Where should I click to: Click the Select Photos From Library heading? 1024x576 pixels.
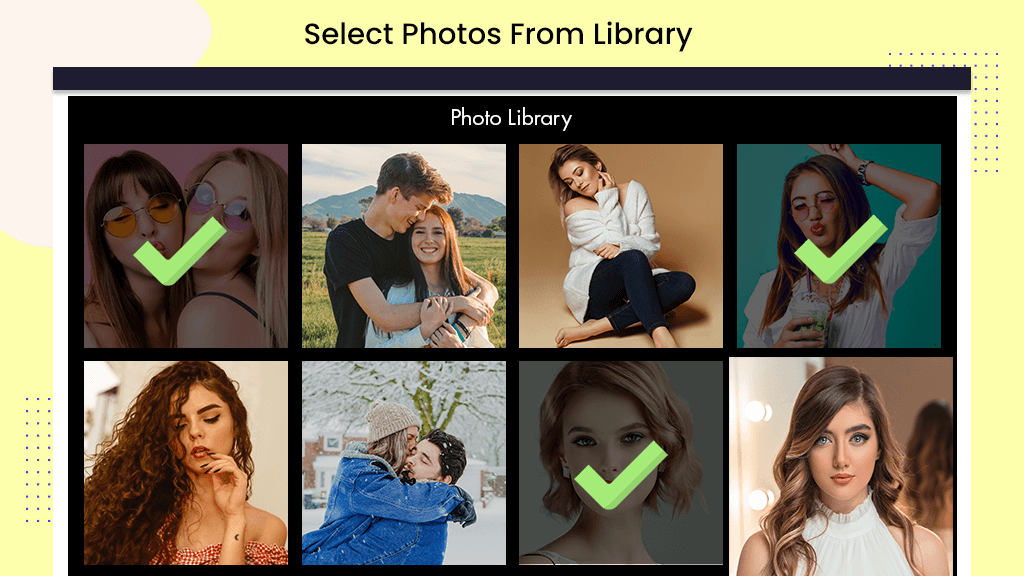click(x=498, y=35)
